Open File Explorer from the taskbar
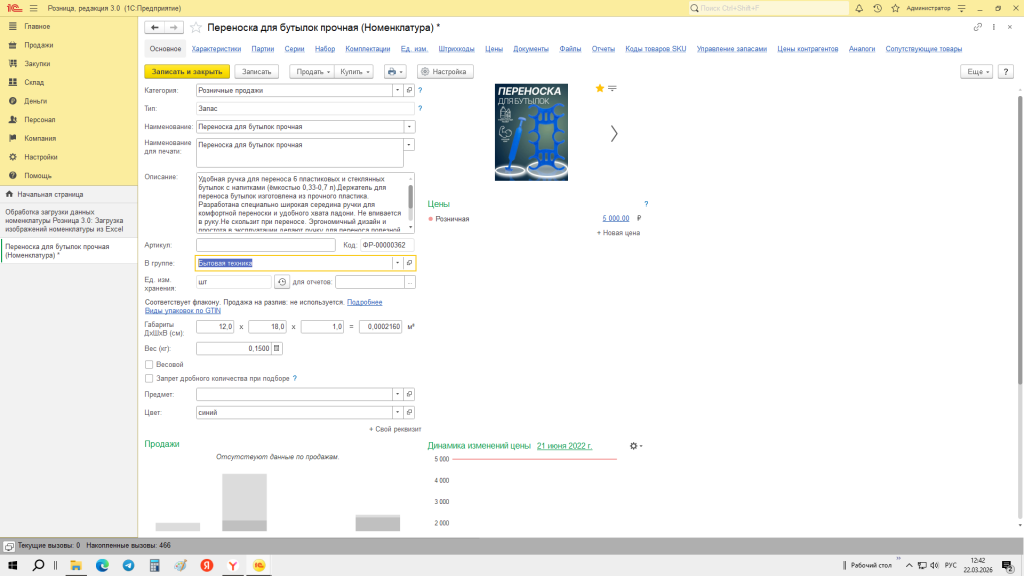 click(76, 566)
